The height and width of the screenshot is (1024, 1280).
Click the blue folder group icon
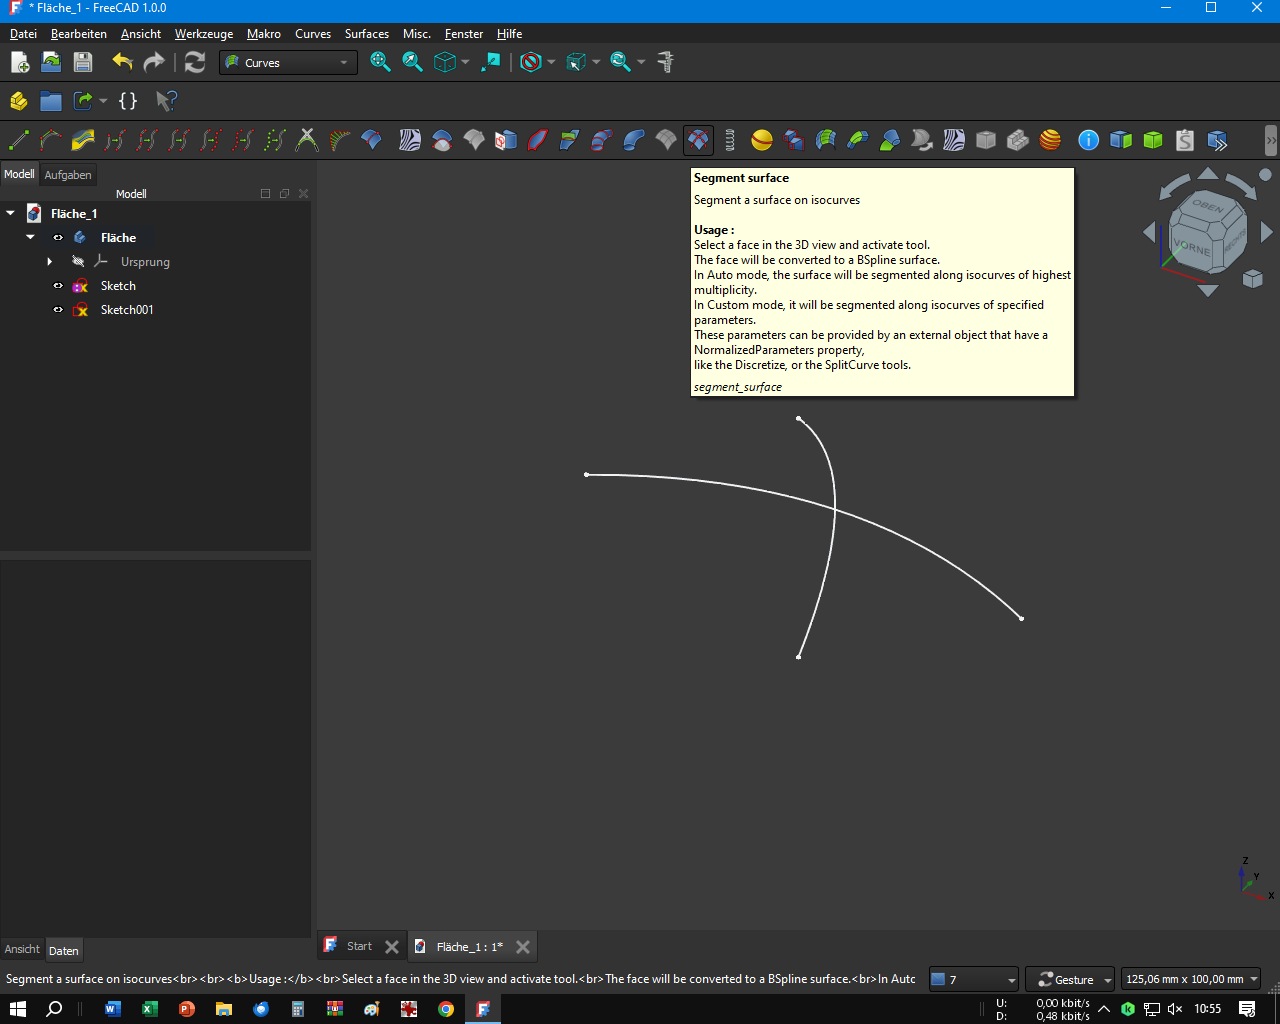point(51,101)
